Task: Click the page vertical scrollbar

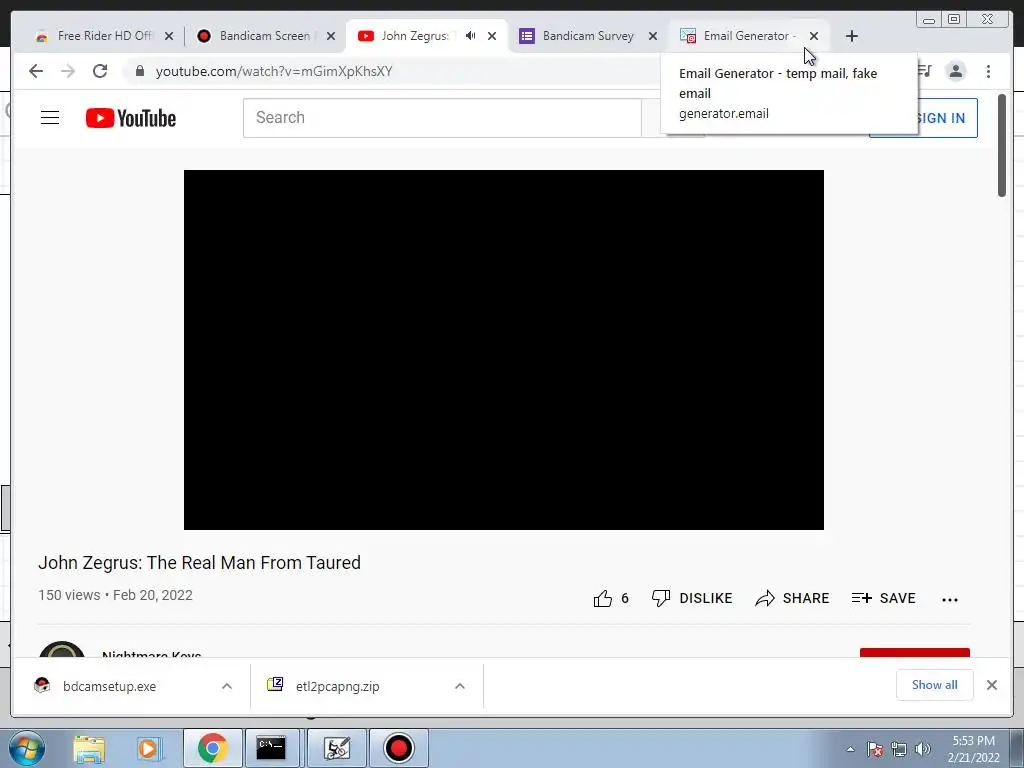Action: pos(1002,145)
